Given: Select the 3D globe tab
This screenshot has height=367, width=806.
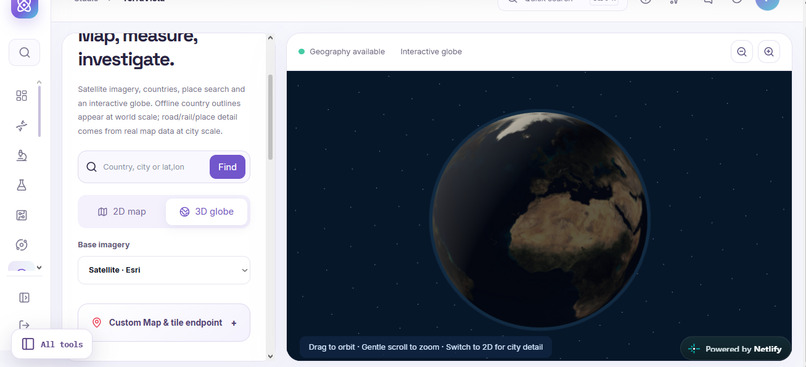Looking at the screenshot, I should point(207,212).
